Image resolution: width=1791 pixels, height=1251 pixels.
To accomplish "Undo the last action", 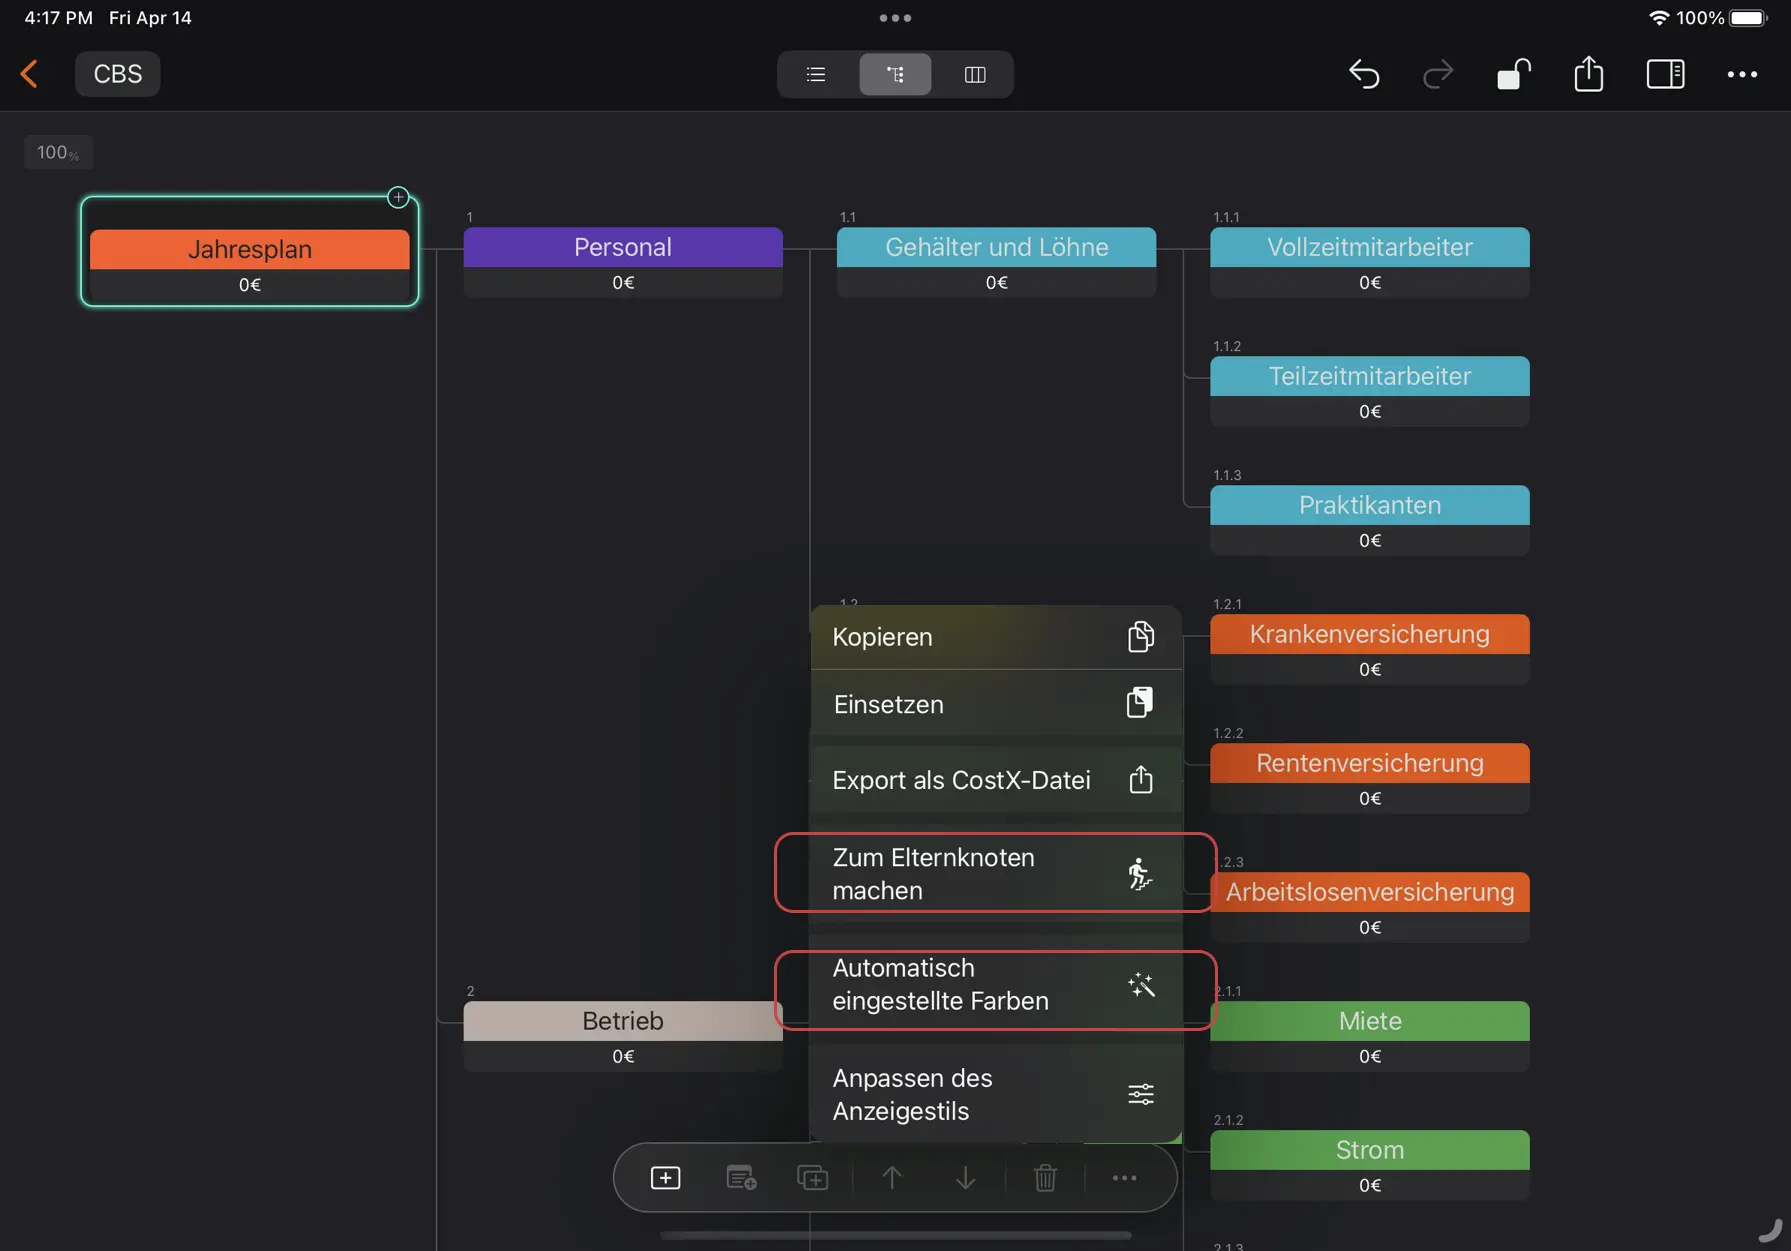I will 1364,74.
